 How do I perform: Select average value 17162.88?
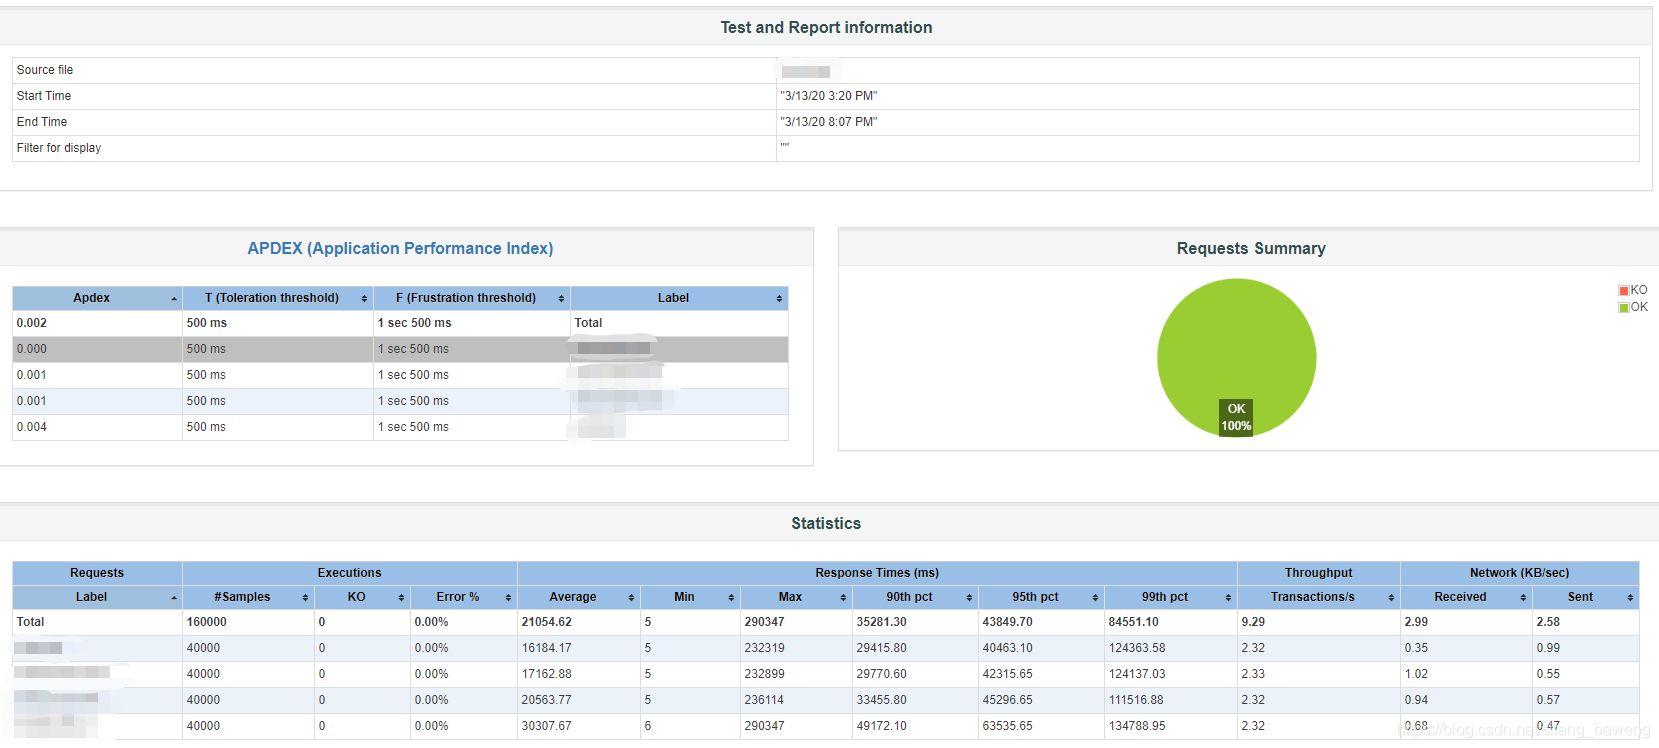tap(547, 674)
